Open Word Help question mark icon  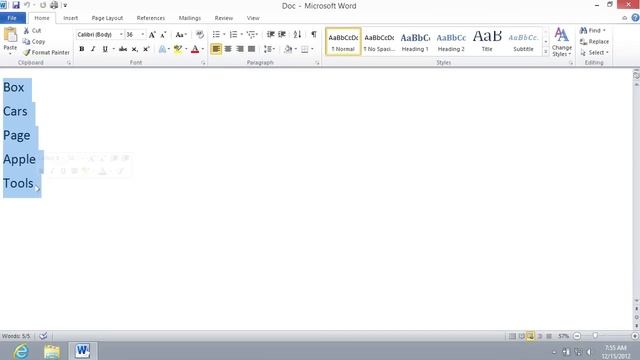(x=635, y=18)
